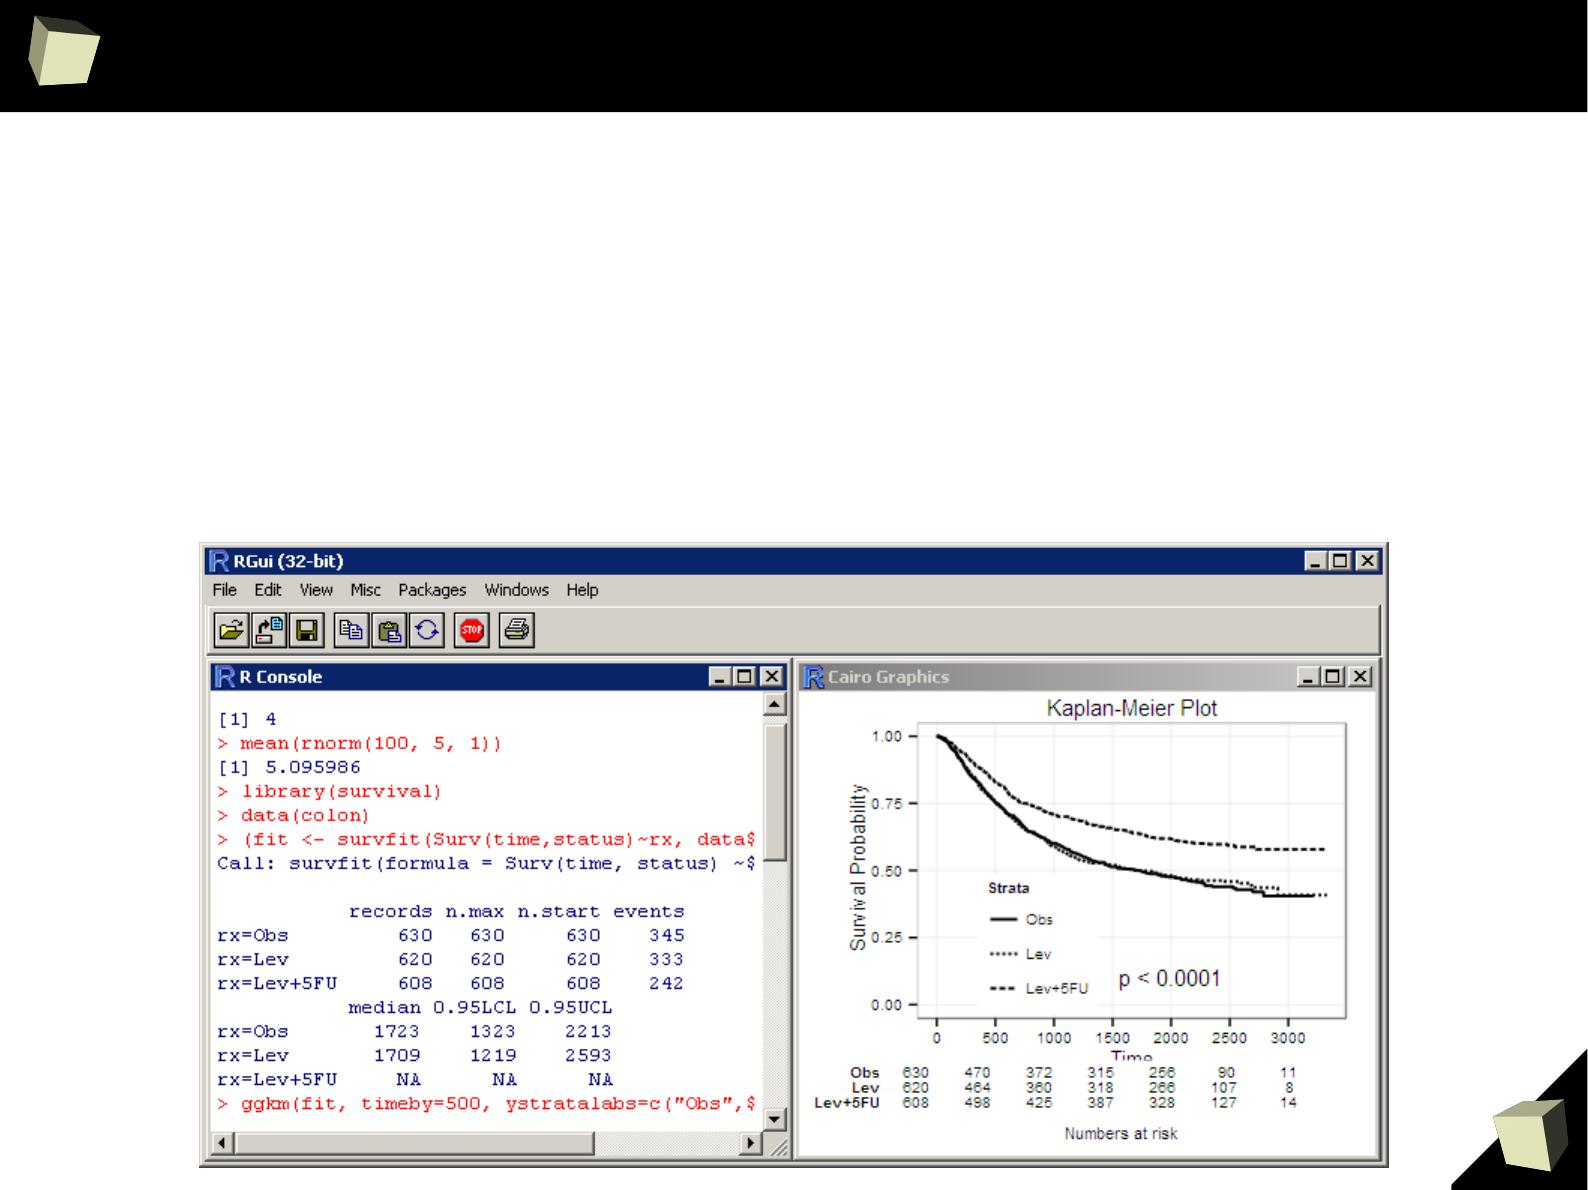Click the console horizontal scrollbar left arrow
1588x1190 pixels.
pyautogui.click(x=224, y=1142)
